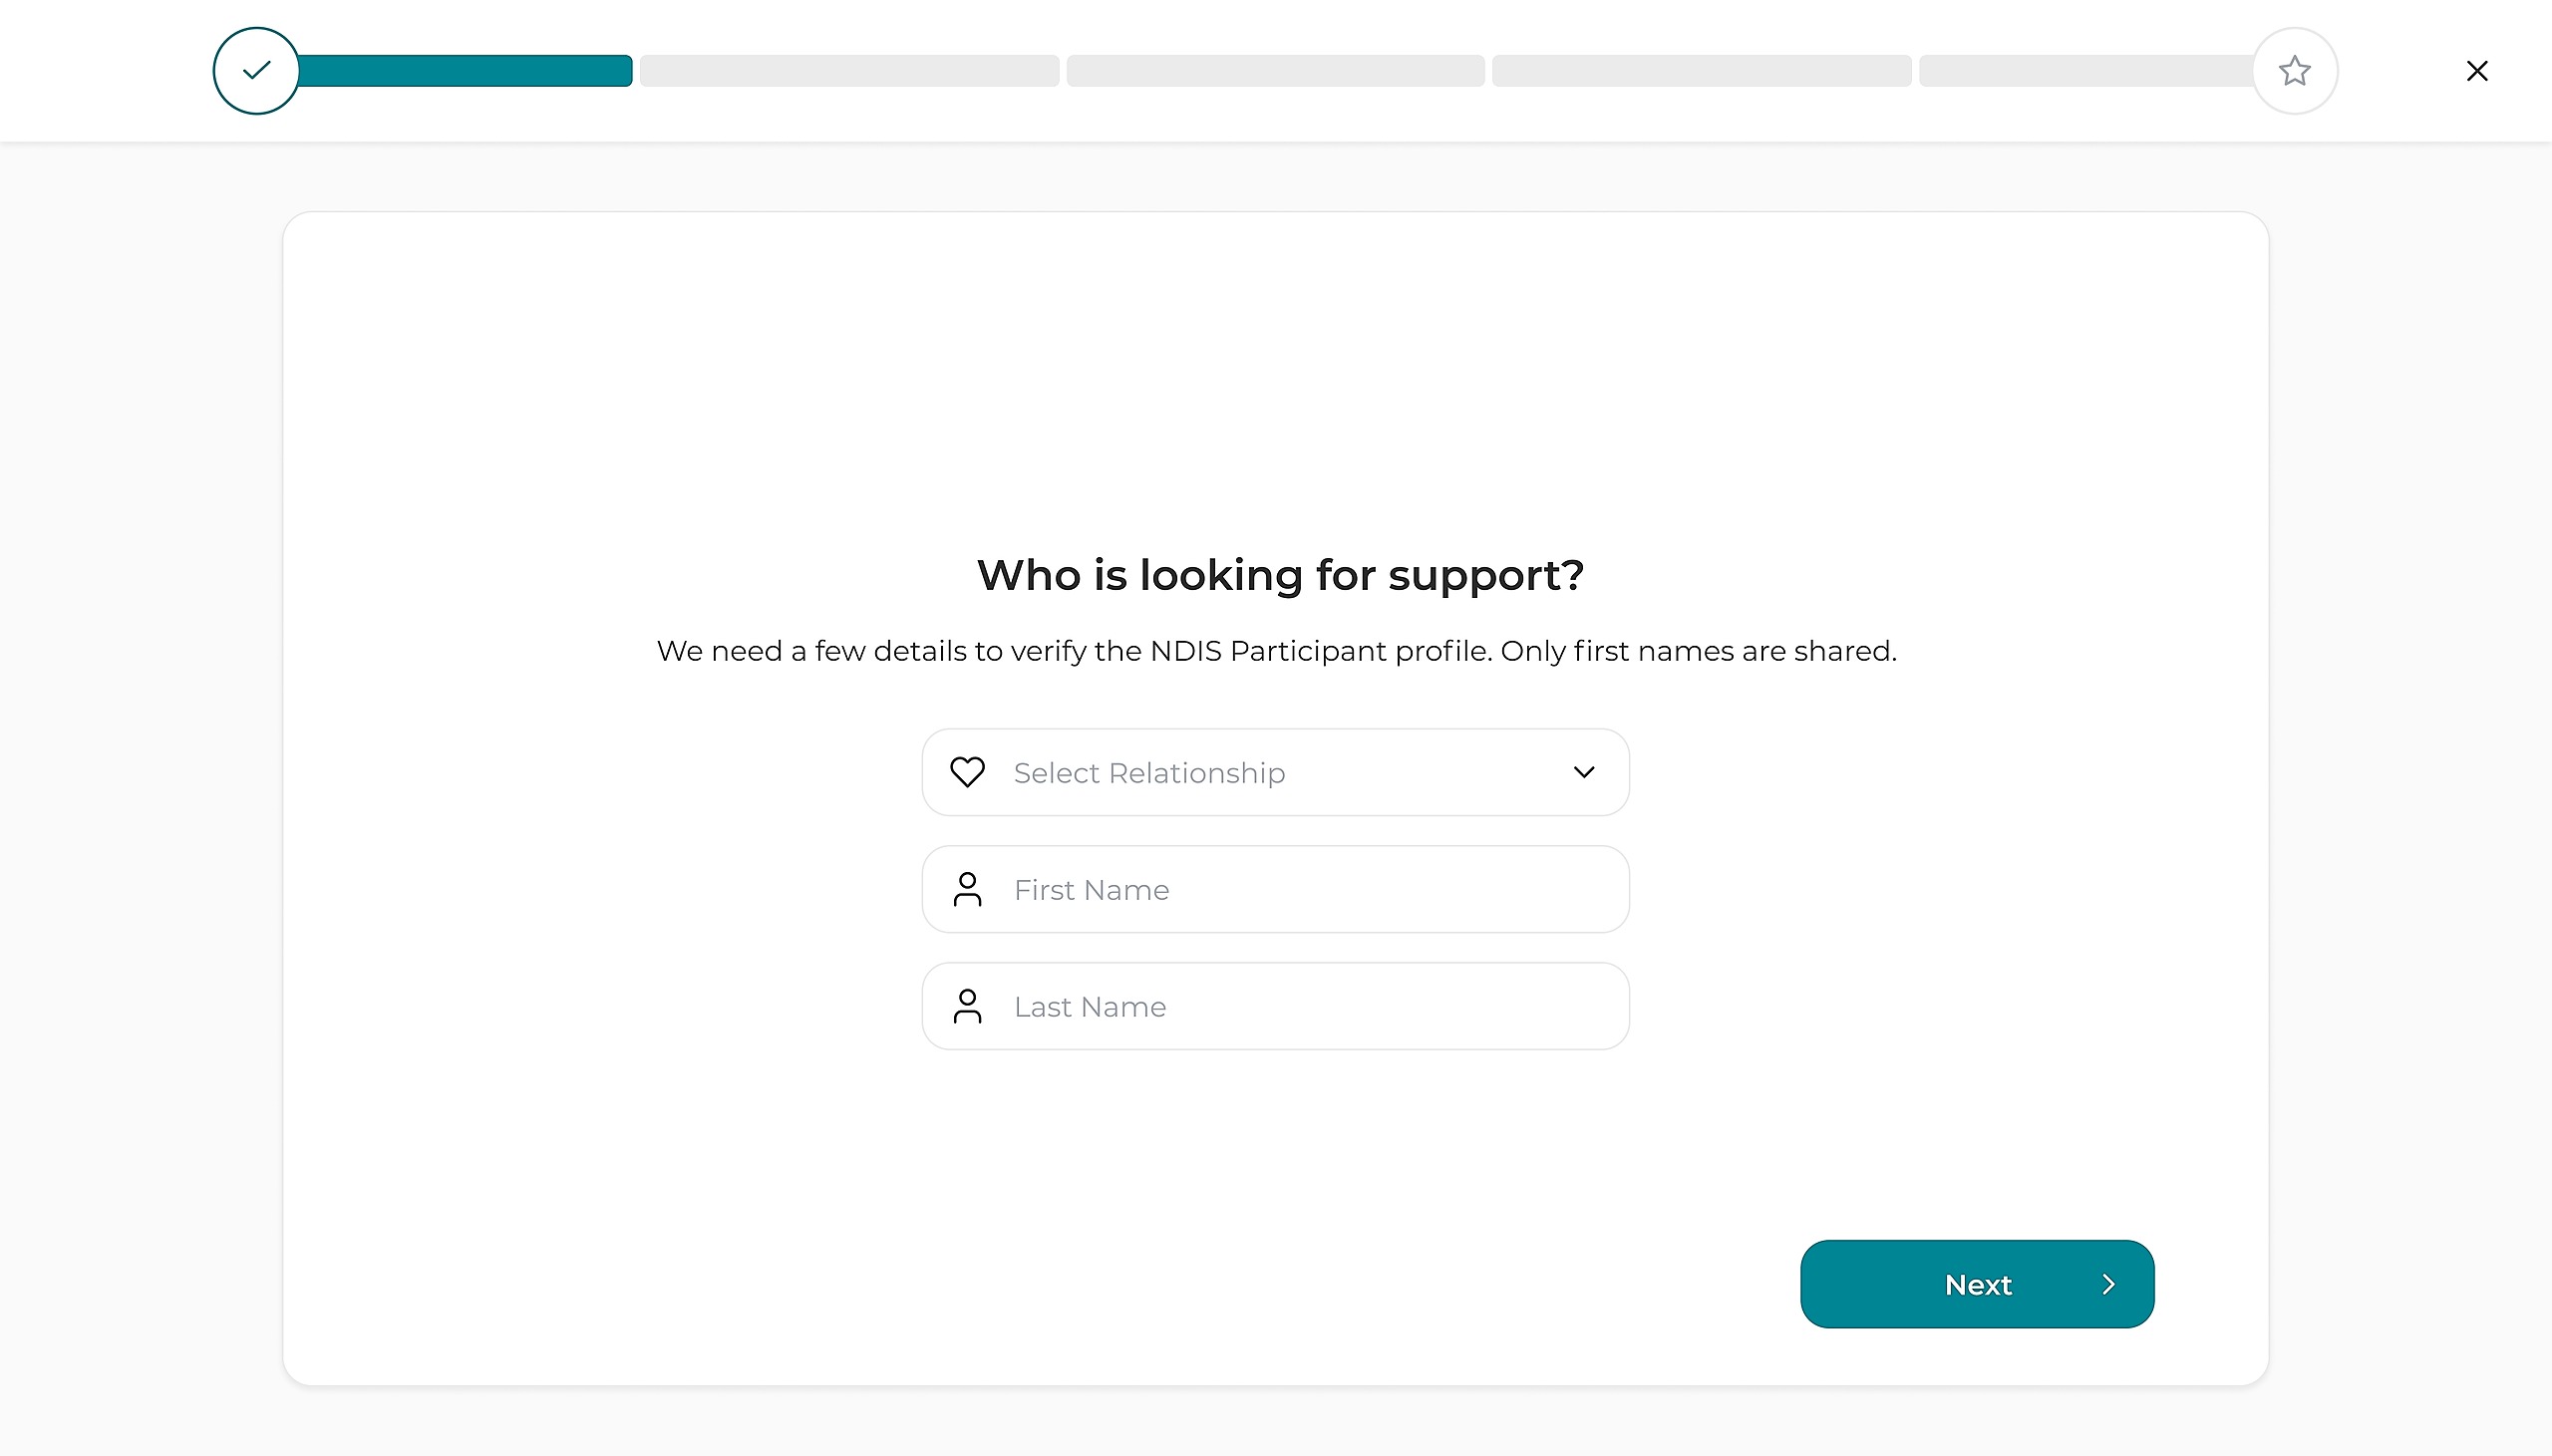
Task: Click the fourth progress bar segment
Action: click(x=1701, y=71)
